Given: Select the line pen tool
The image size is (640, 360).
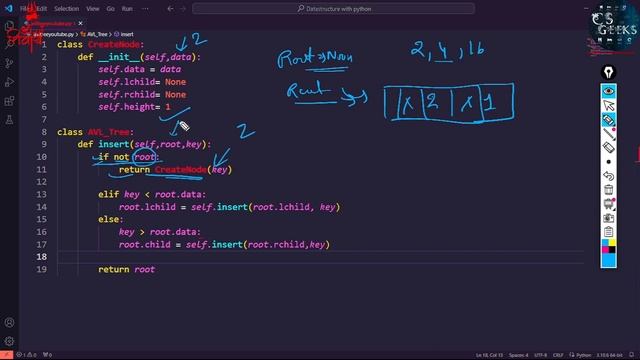Looking at the screenshot, I should tap(609, 133).
